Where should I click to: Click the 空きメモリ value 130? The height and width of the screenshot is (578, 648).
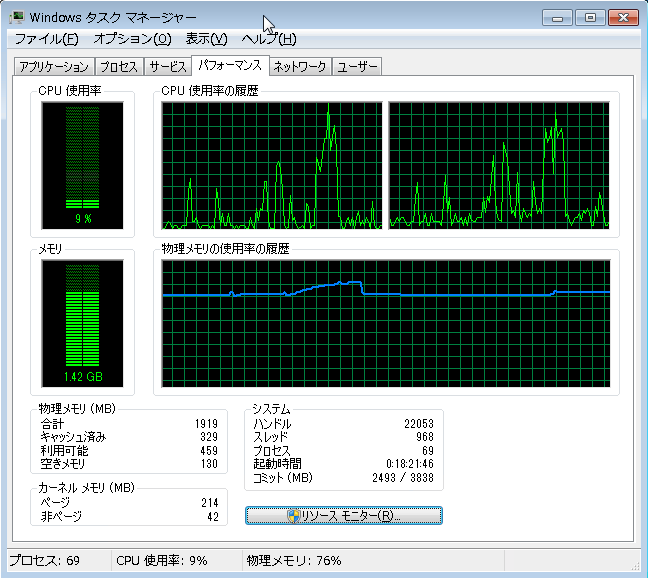(x=209, y=464)
